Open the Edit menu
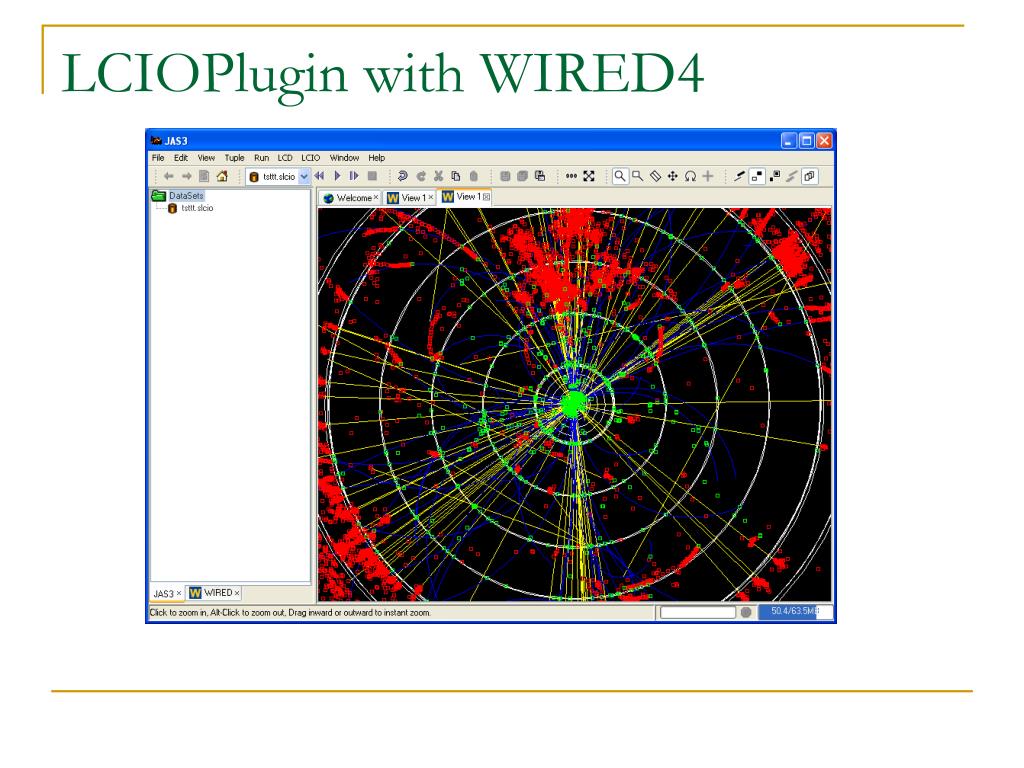This screenshot has height=768, width=1024. (x=181, y=158)
